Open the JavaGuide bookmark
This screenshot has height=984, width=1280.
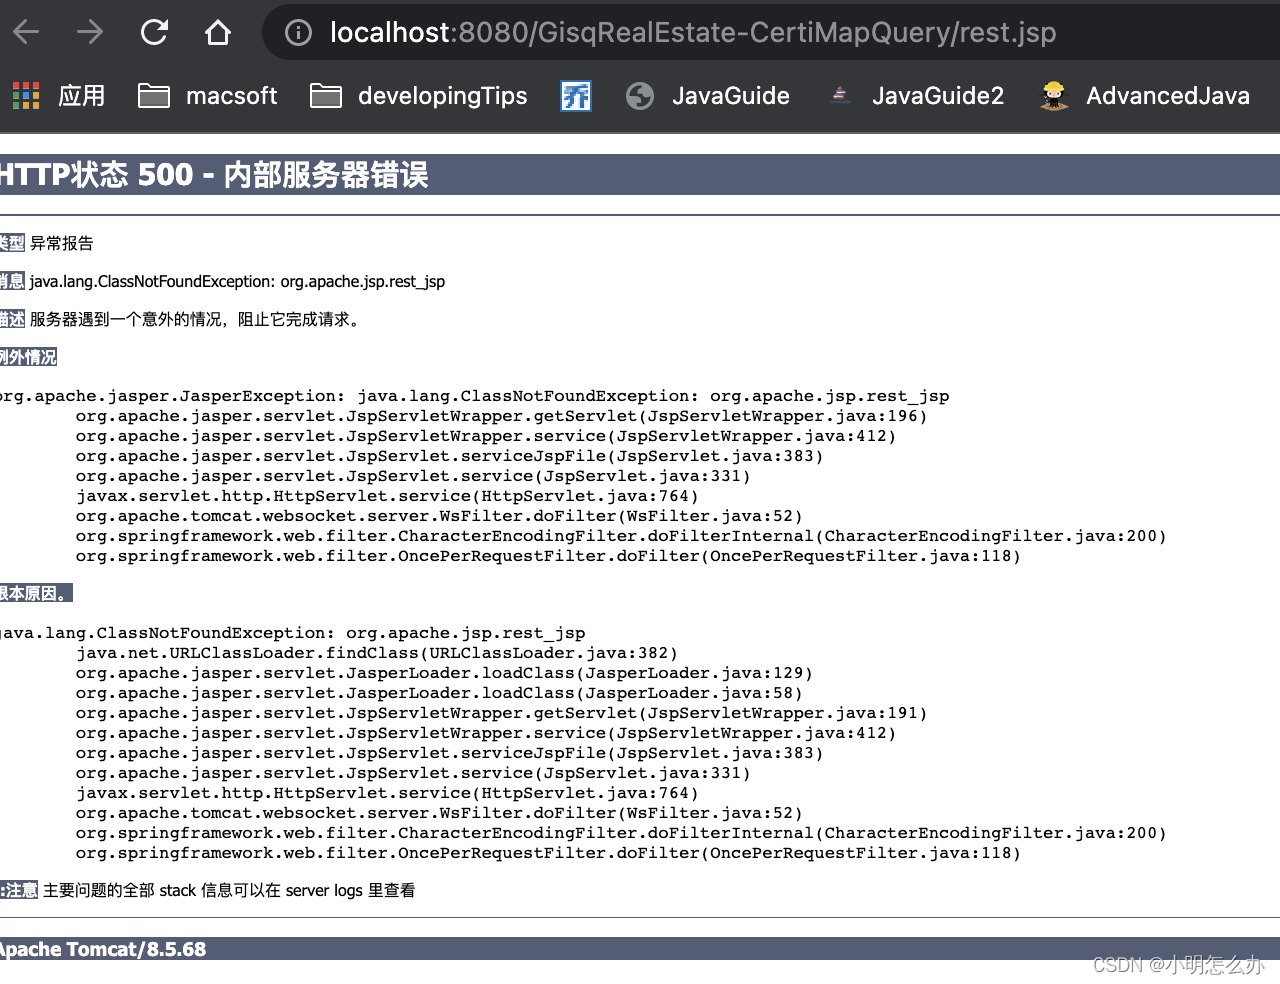[732, 95]
